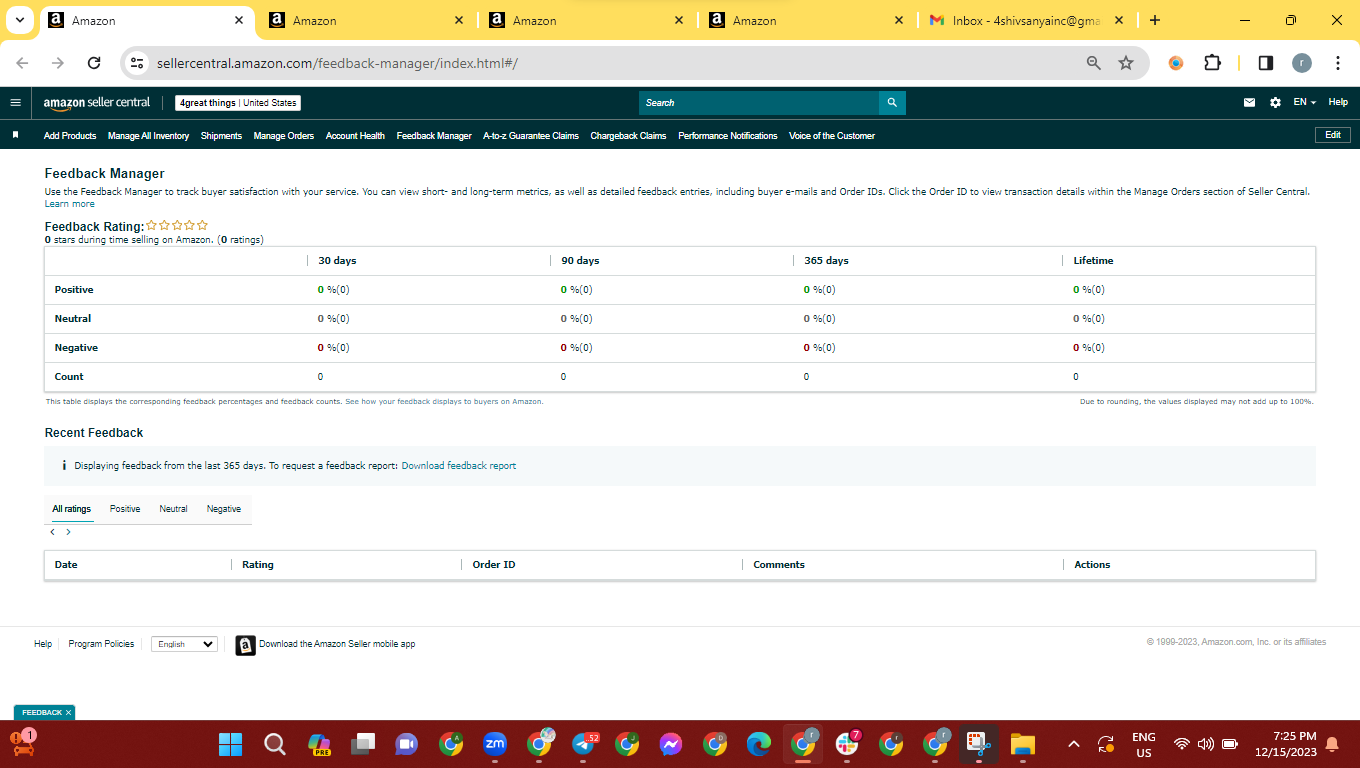The height and width of the screenshot is (768, 1360).
Task: Open Zoom from the taskbar
Action: coord(495,744)
